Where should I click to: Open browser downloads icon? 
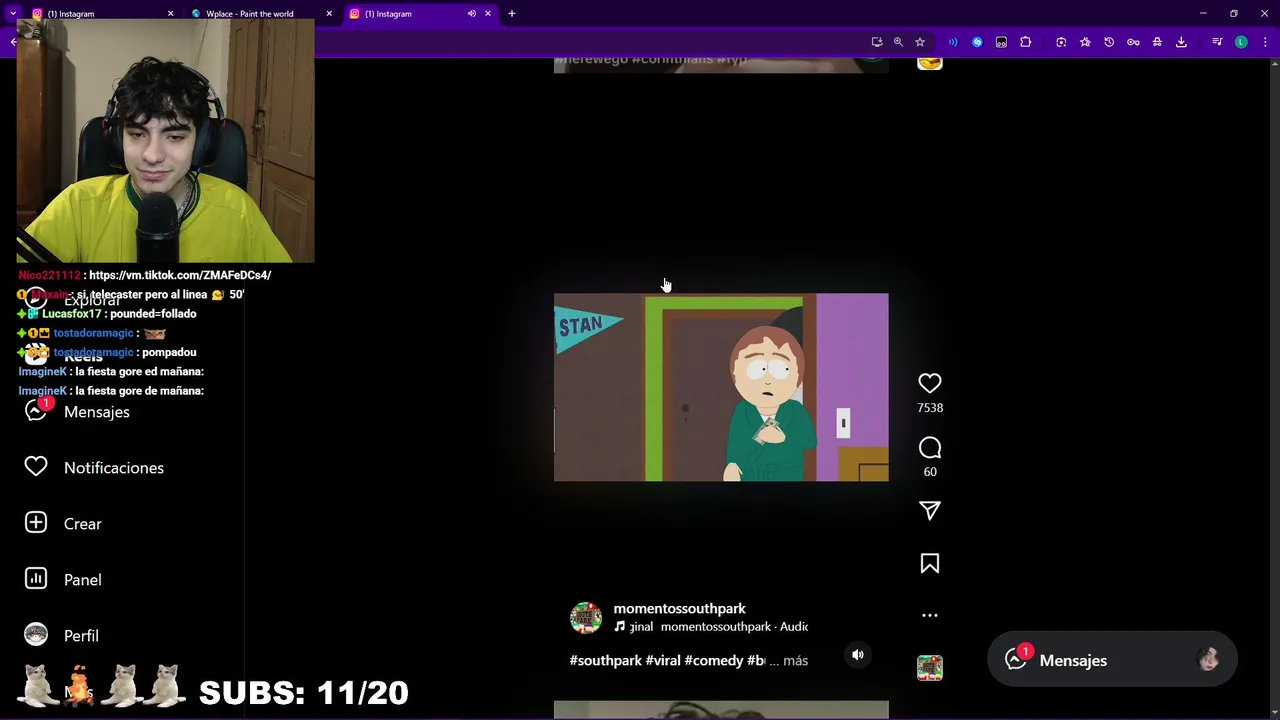tap(1181, 42)
